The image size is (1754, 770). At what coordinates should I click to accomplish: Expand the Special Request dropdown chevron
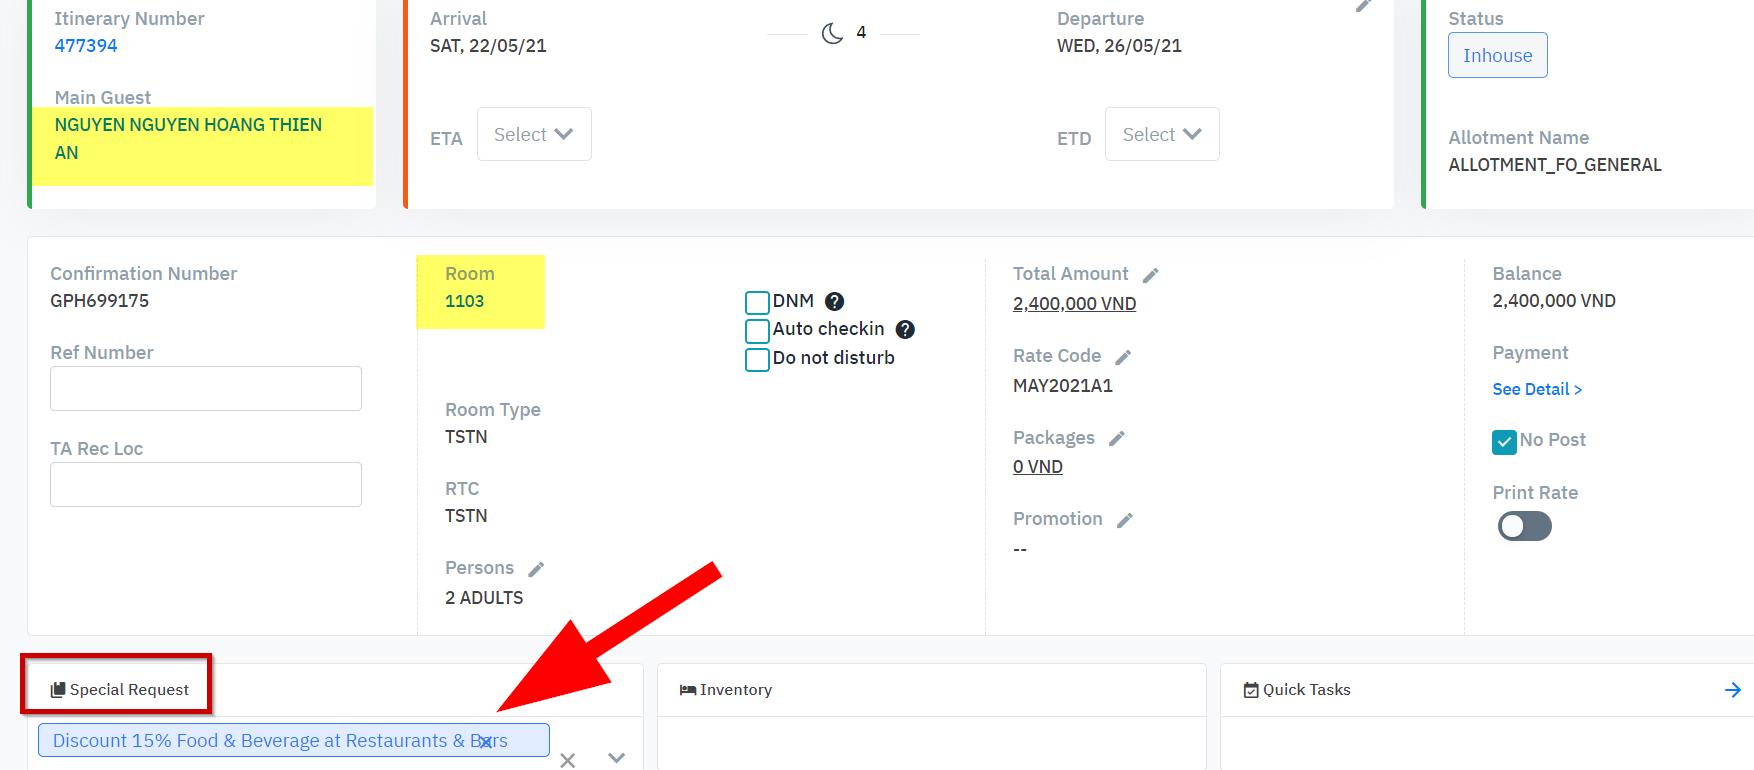click(x=616, y=758)
